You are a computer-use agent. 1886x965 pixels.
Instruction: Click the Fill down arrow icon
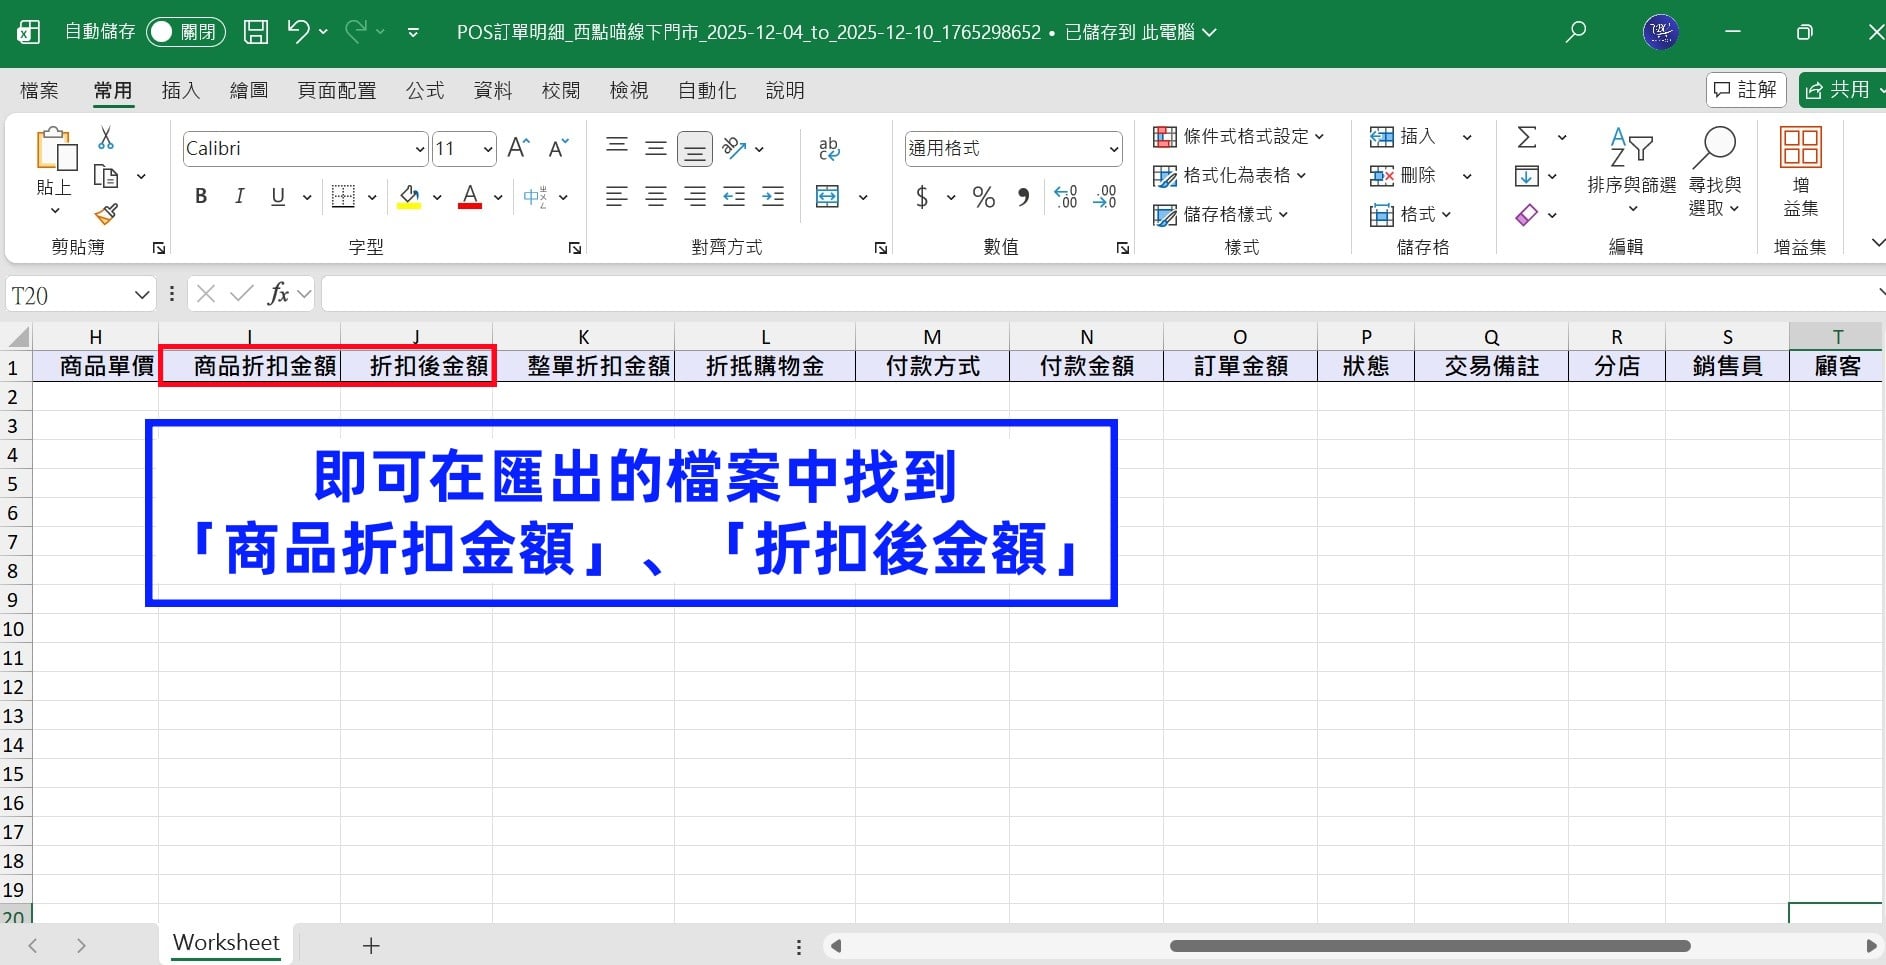point(1526,176)
